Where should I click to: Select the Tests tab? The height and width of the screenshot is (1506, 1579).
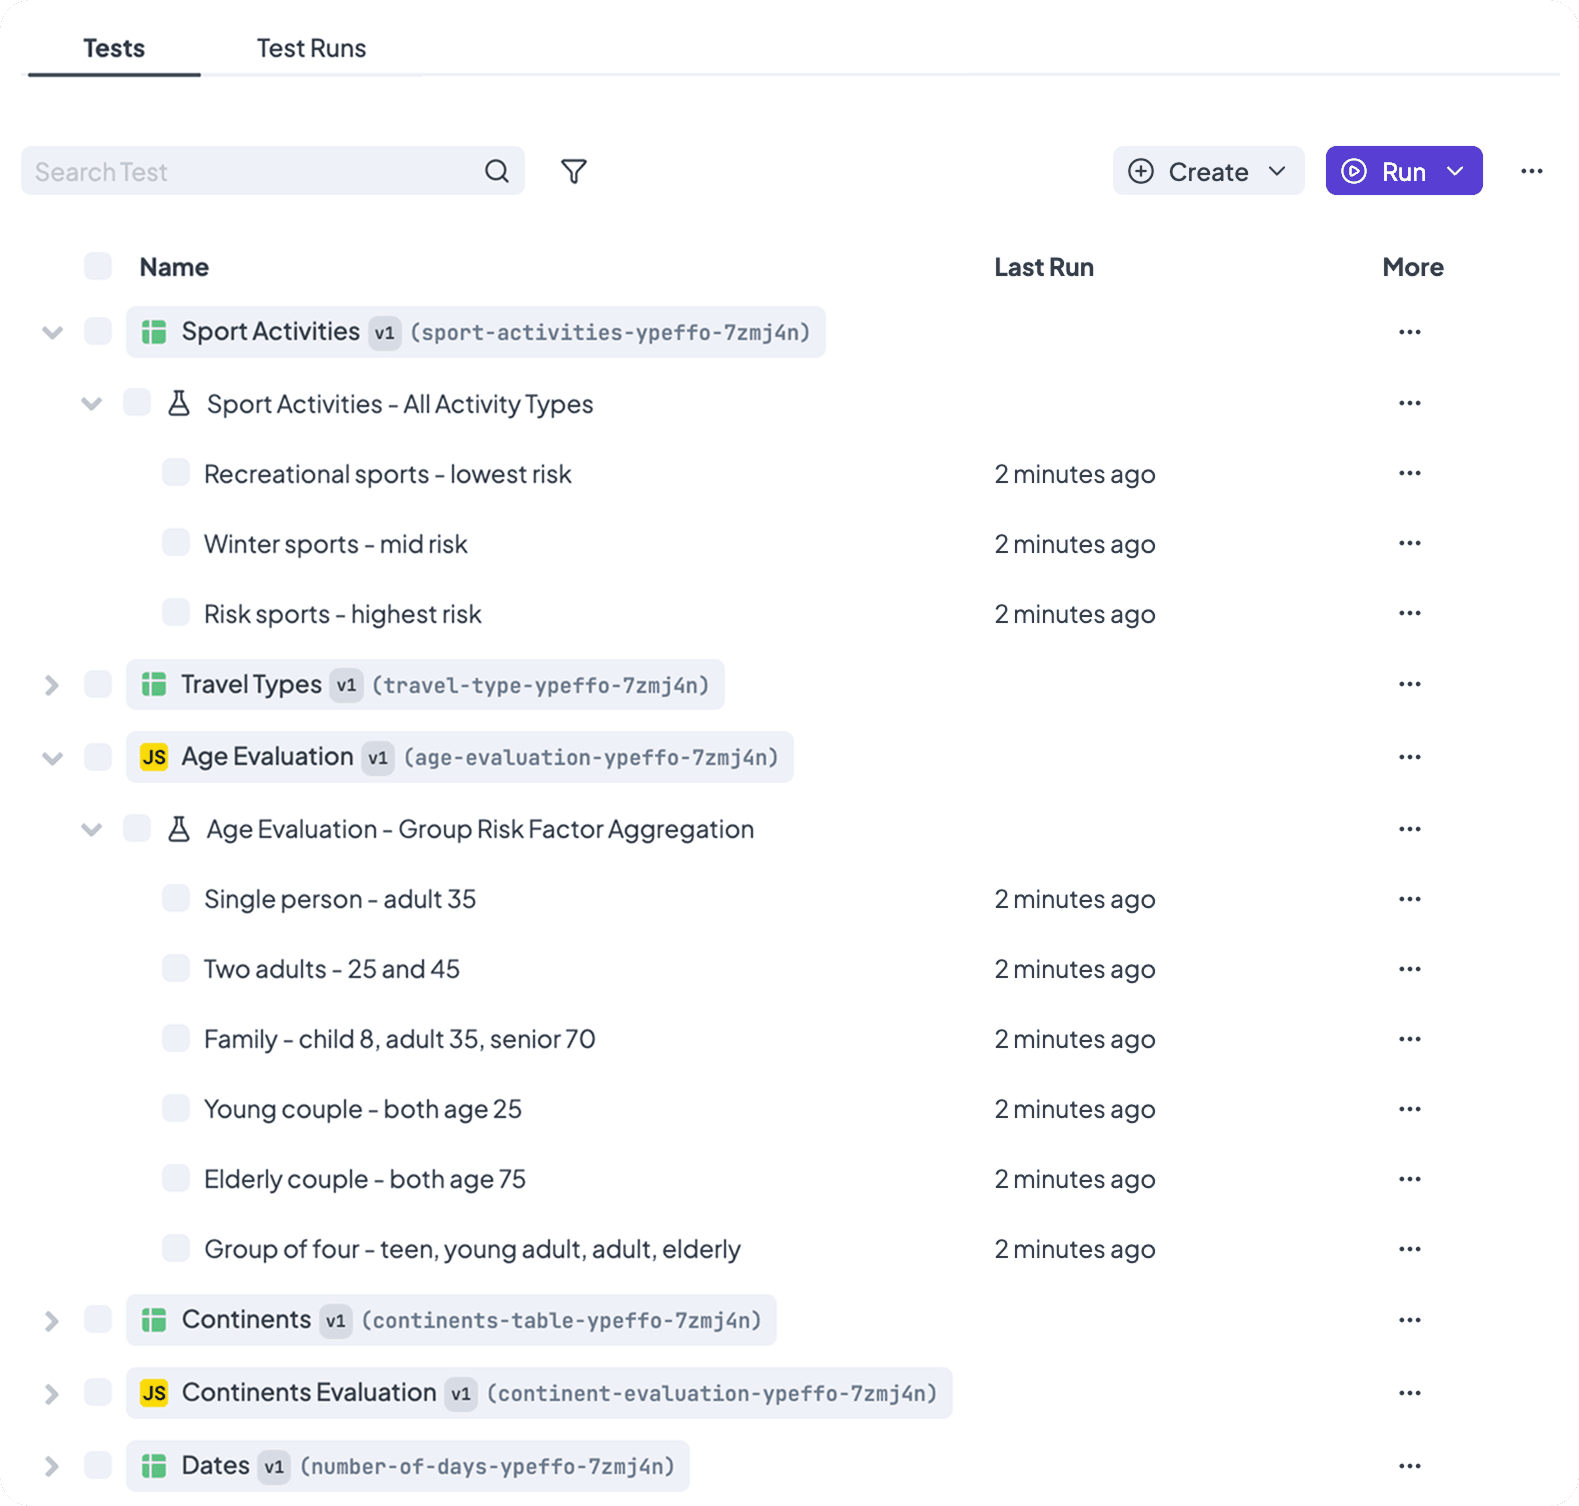[114, 48]
